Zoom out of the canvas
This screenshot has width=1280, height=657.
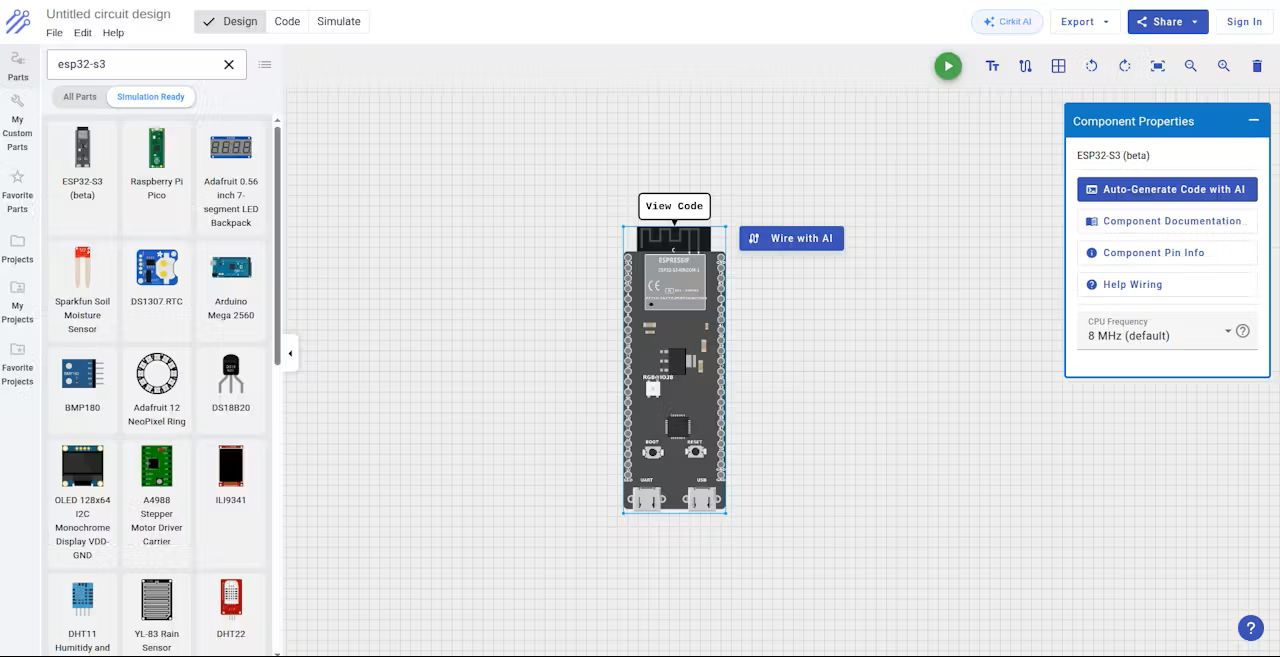point(1190,66)
